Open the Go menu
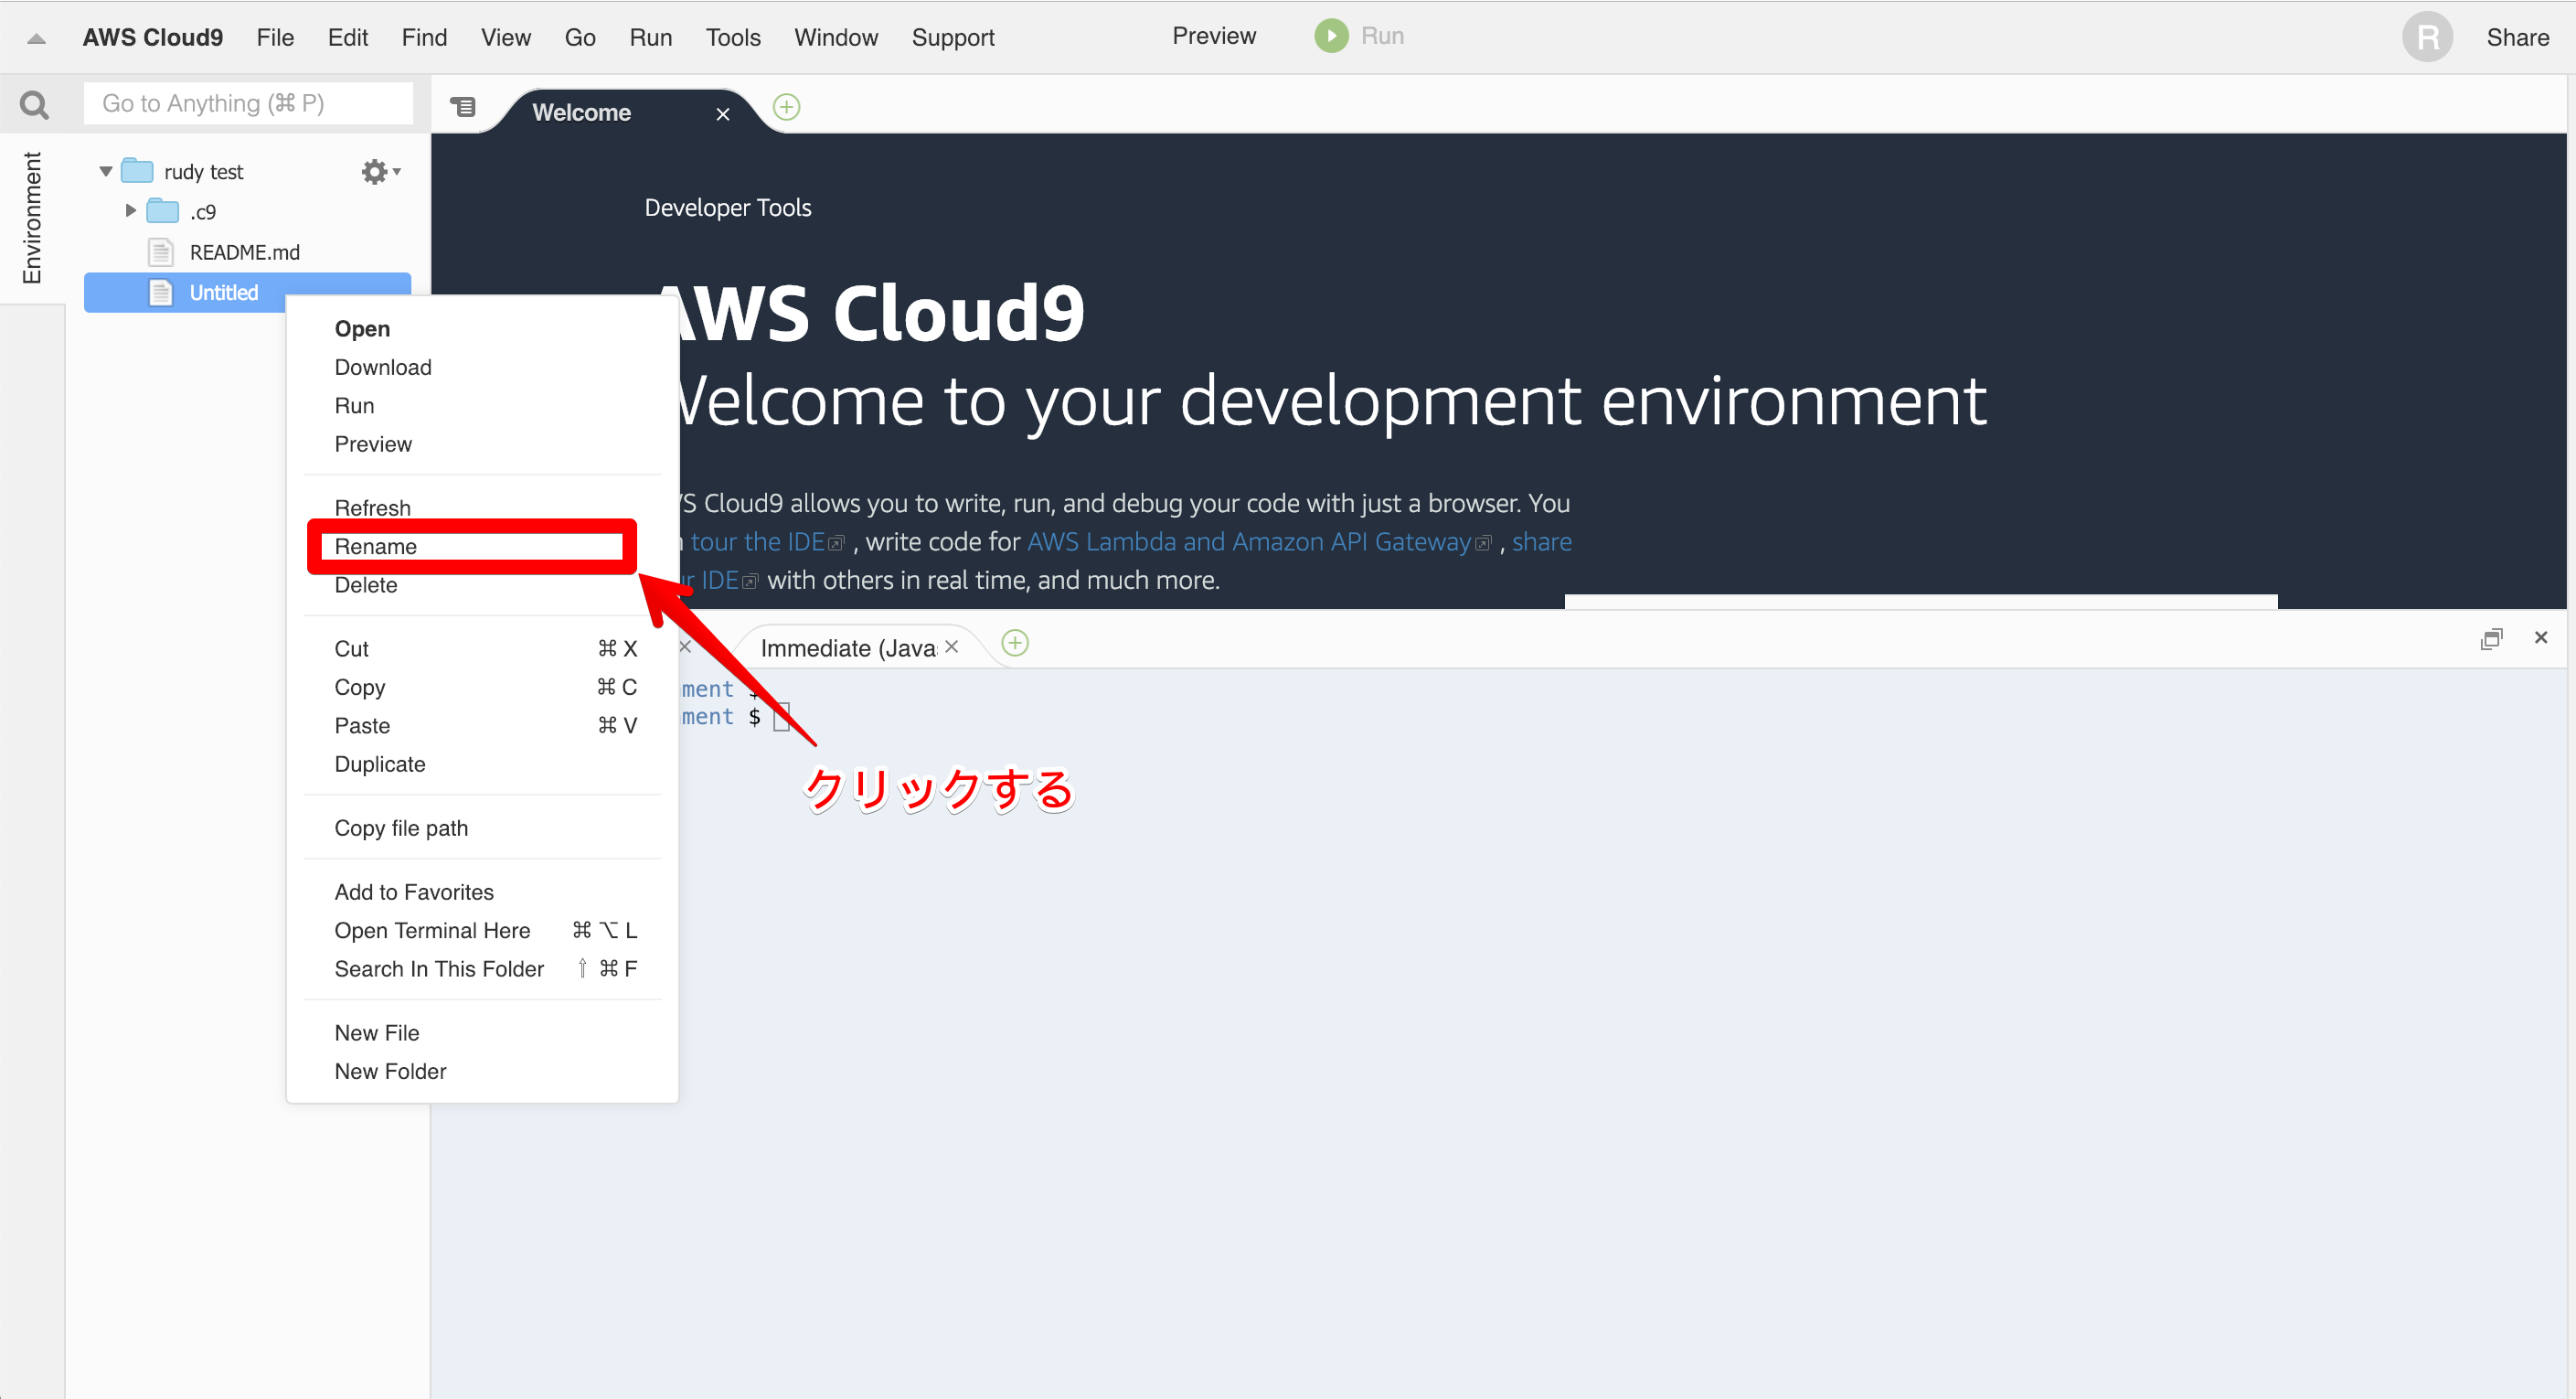Screen dimensions: 2576x1399 pyautogui.click(x=580, y=38)
